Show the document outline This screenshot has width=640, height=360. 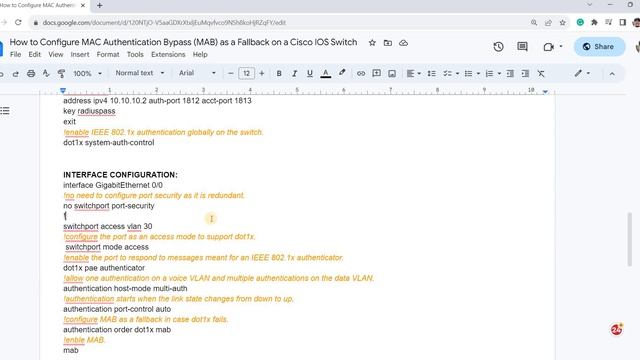click(5, 111)
